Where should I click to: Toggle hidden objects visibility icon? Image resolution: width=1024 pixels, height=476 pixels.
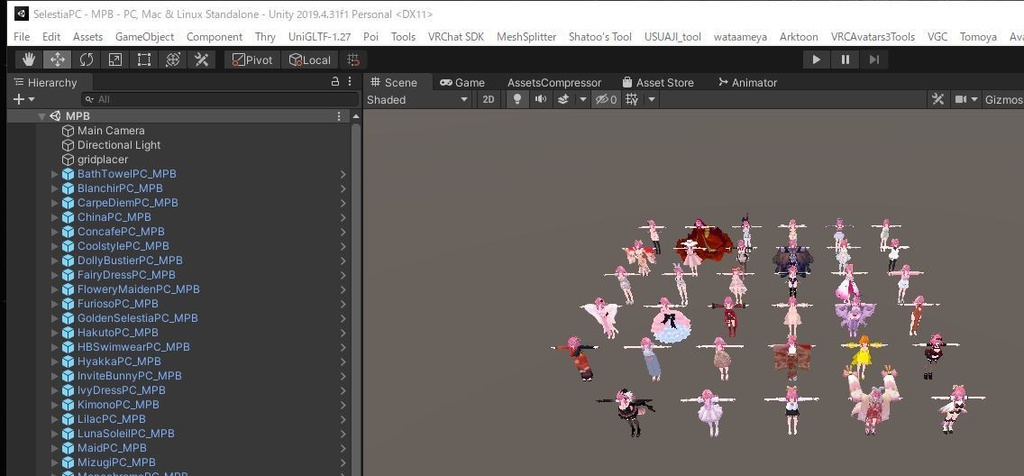[x=605, y=99]
